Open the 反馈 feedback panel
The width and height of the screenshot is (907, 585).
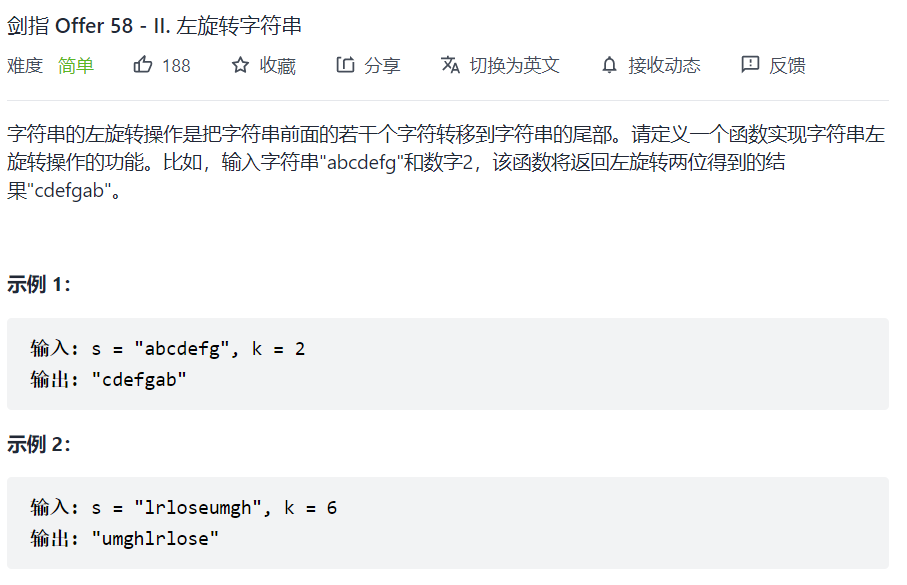point(774,64)
